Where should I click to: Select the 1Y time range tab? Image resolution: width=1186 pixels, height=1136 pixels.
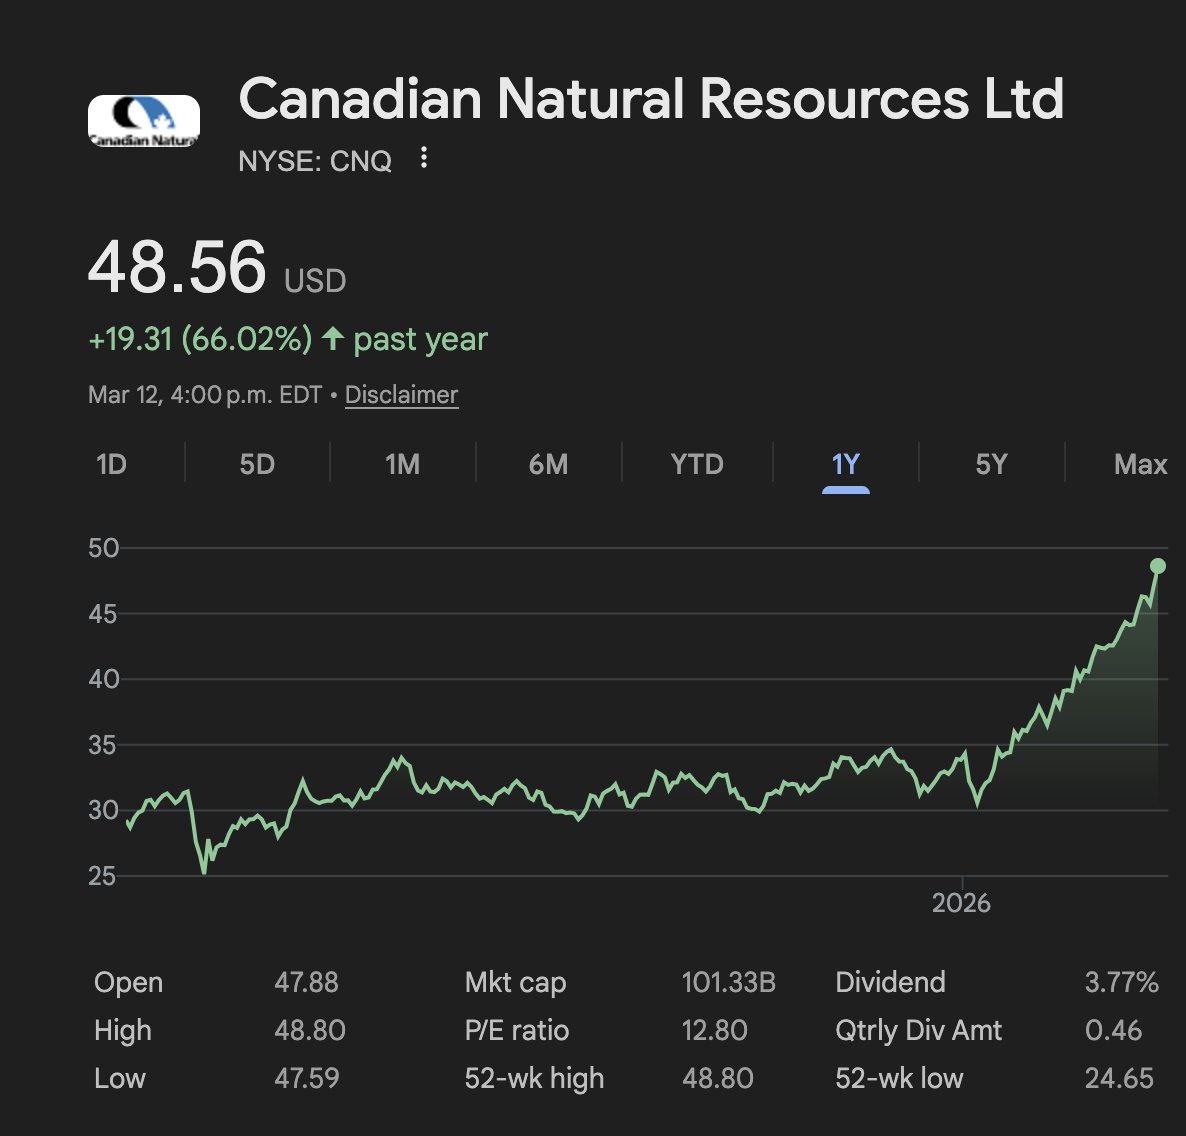coord(846,464)
